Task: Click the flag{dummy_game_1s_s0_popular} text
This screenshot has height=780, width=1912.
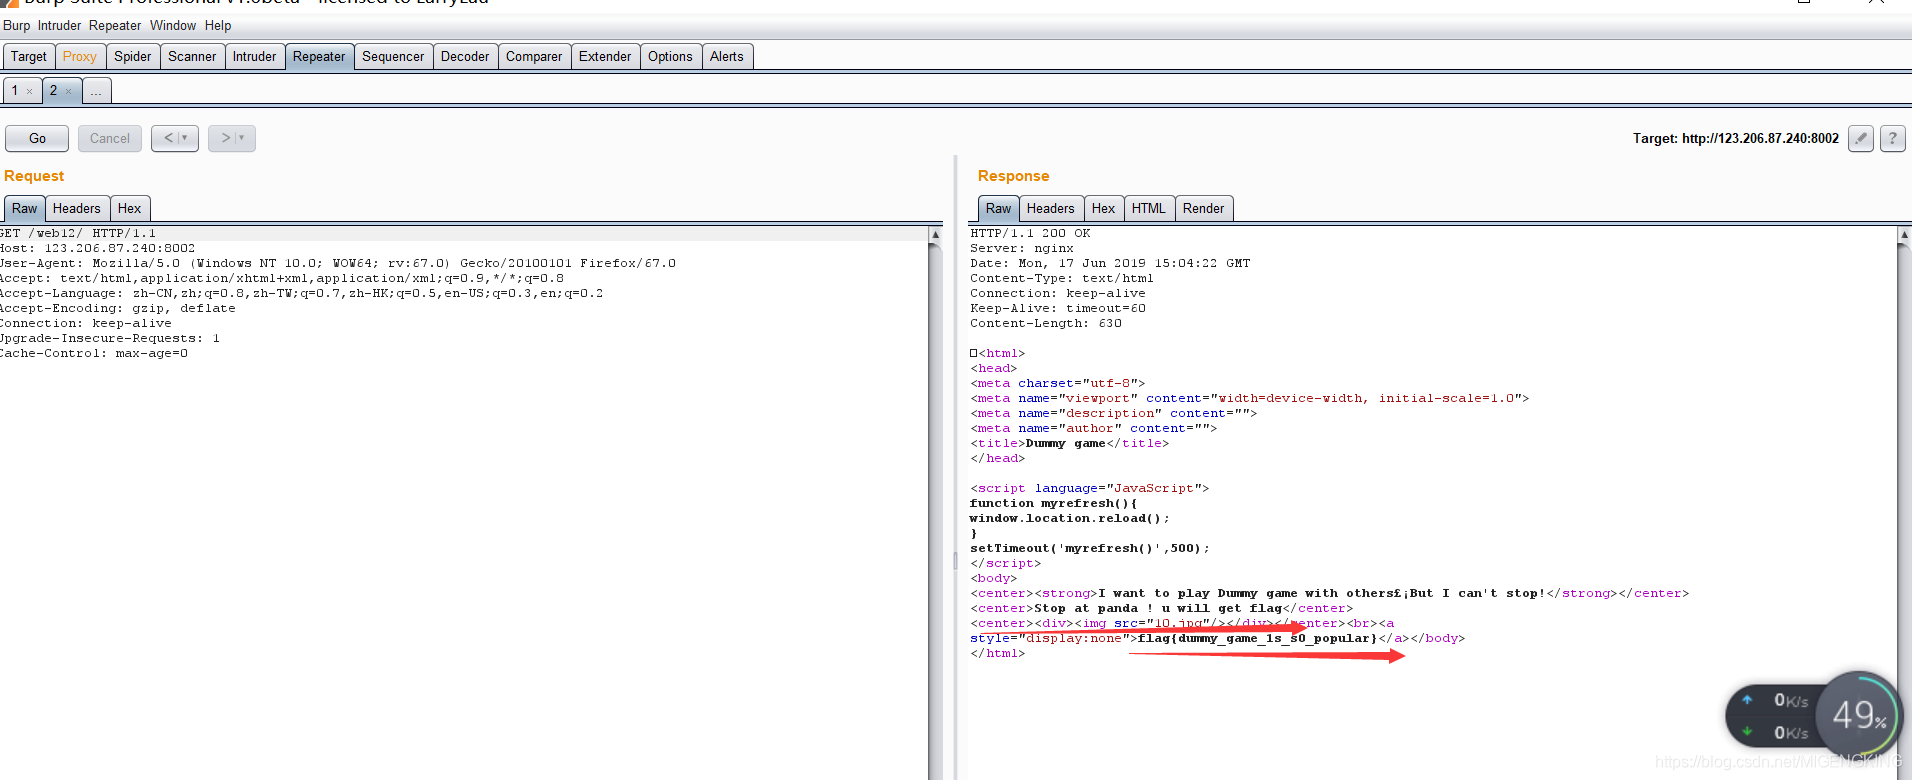Action: [x=1258, y=639]
